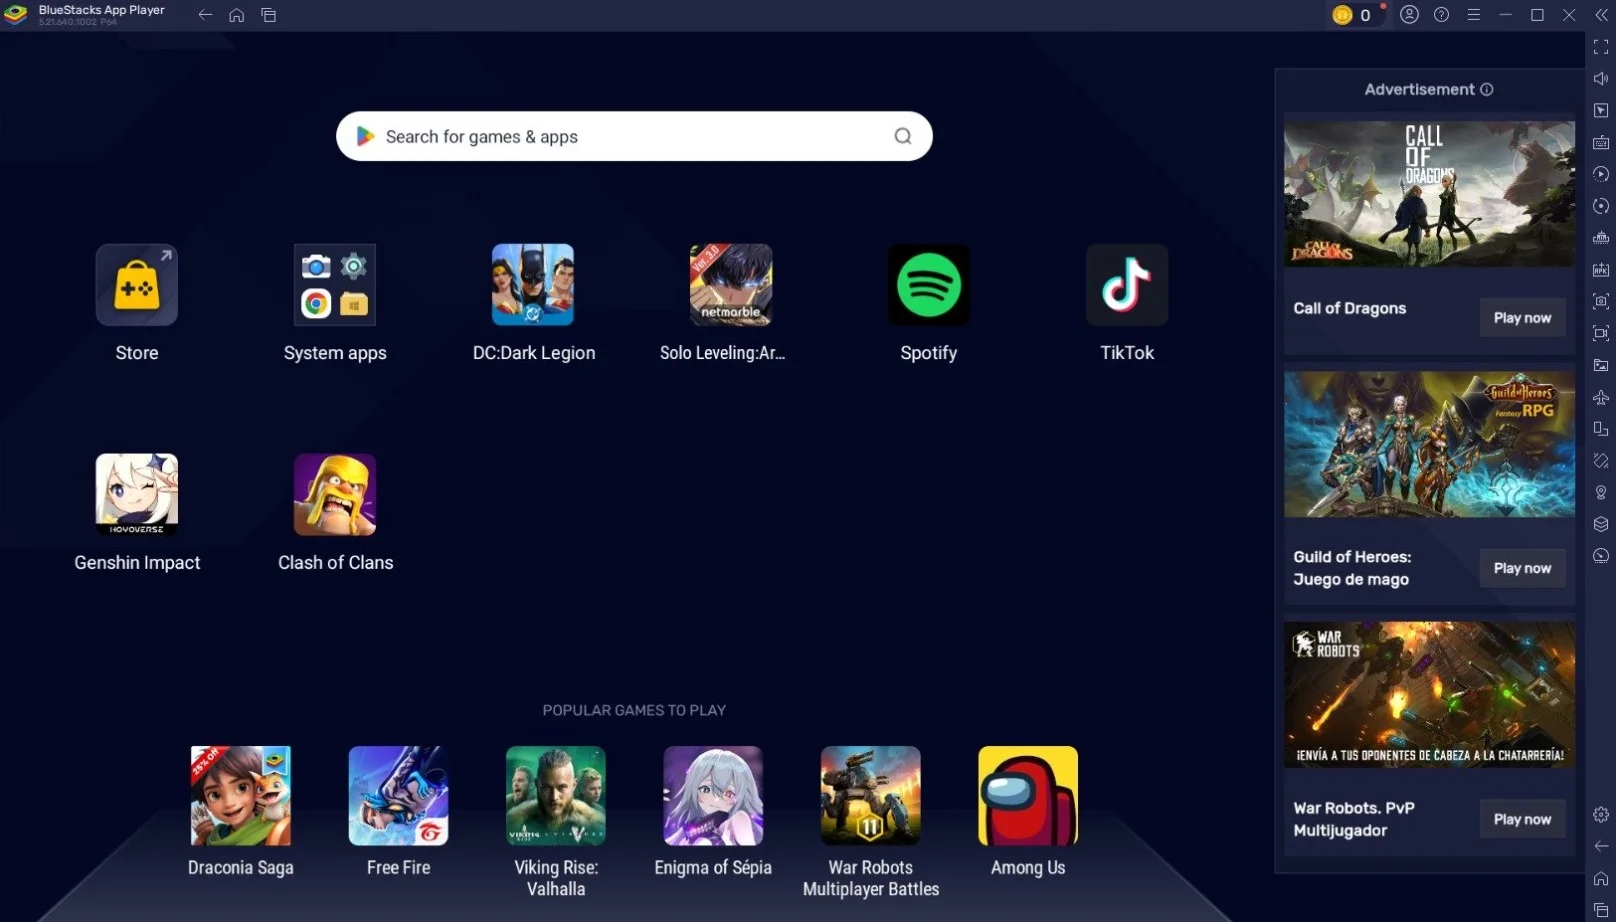Click the volume speaker icon
1616x922 pixels.
1601,79
